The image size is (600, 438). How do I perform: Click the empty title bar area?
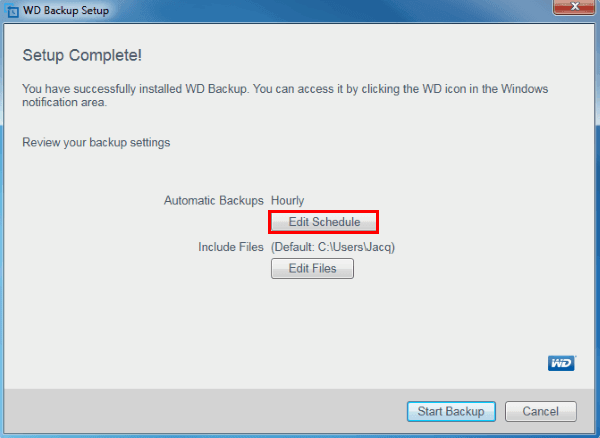click(x=300, y=10)
